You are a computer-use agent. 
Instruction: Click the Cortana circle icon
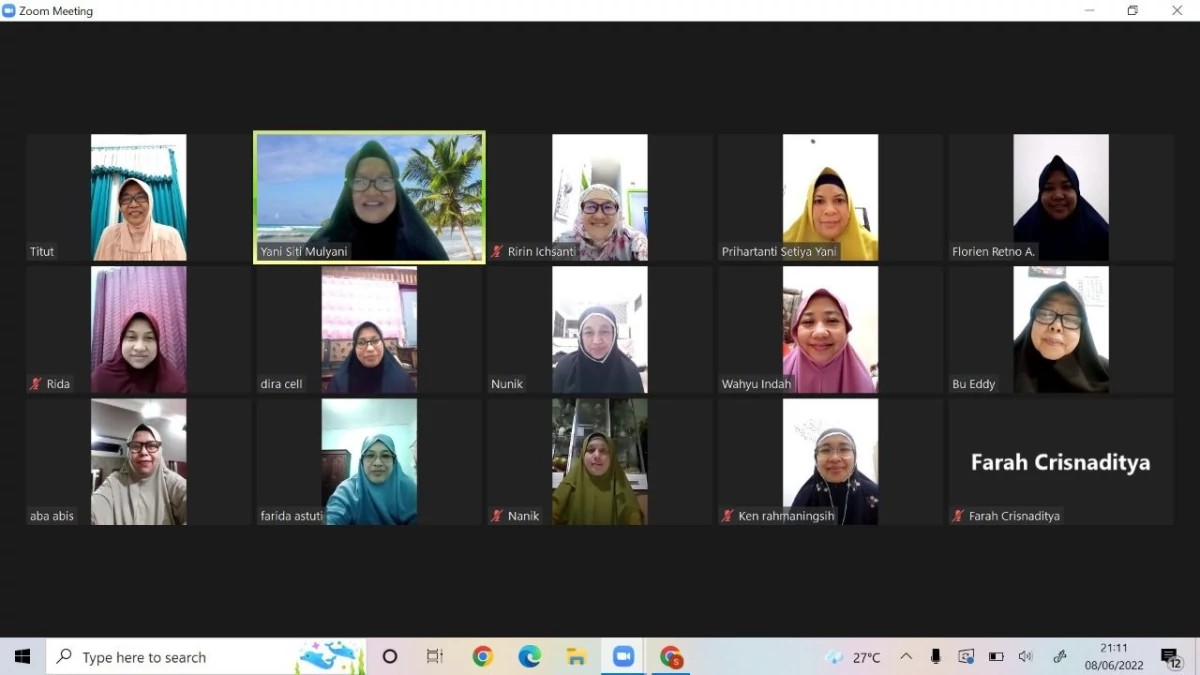tap(390, 657)
